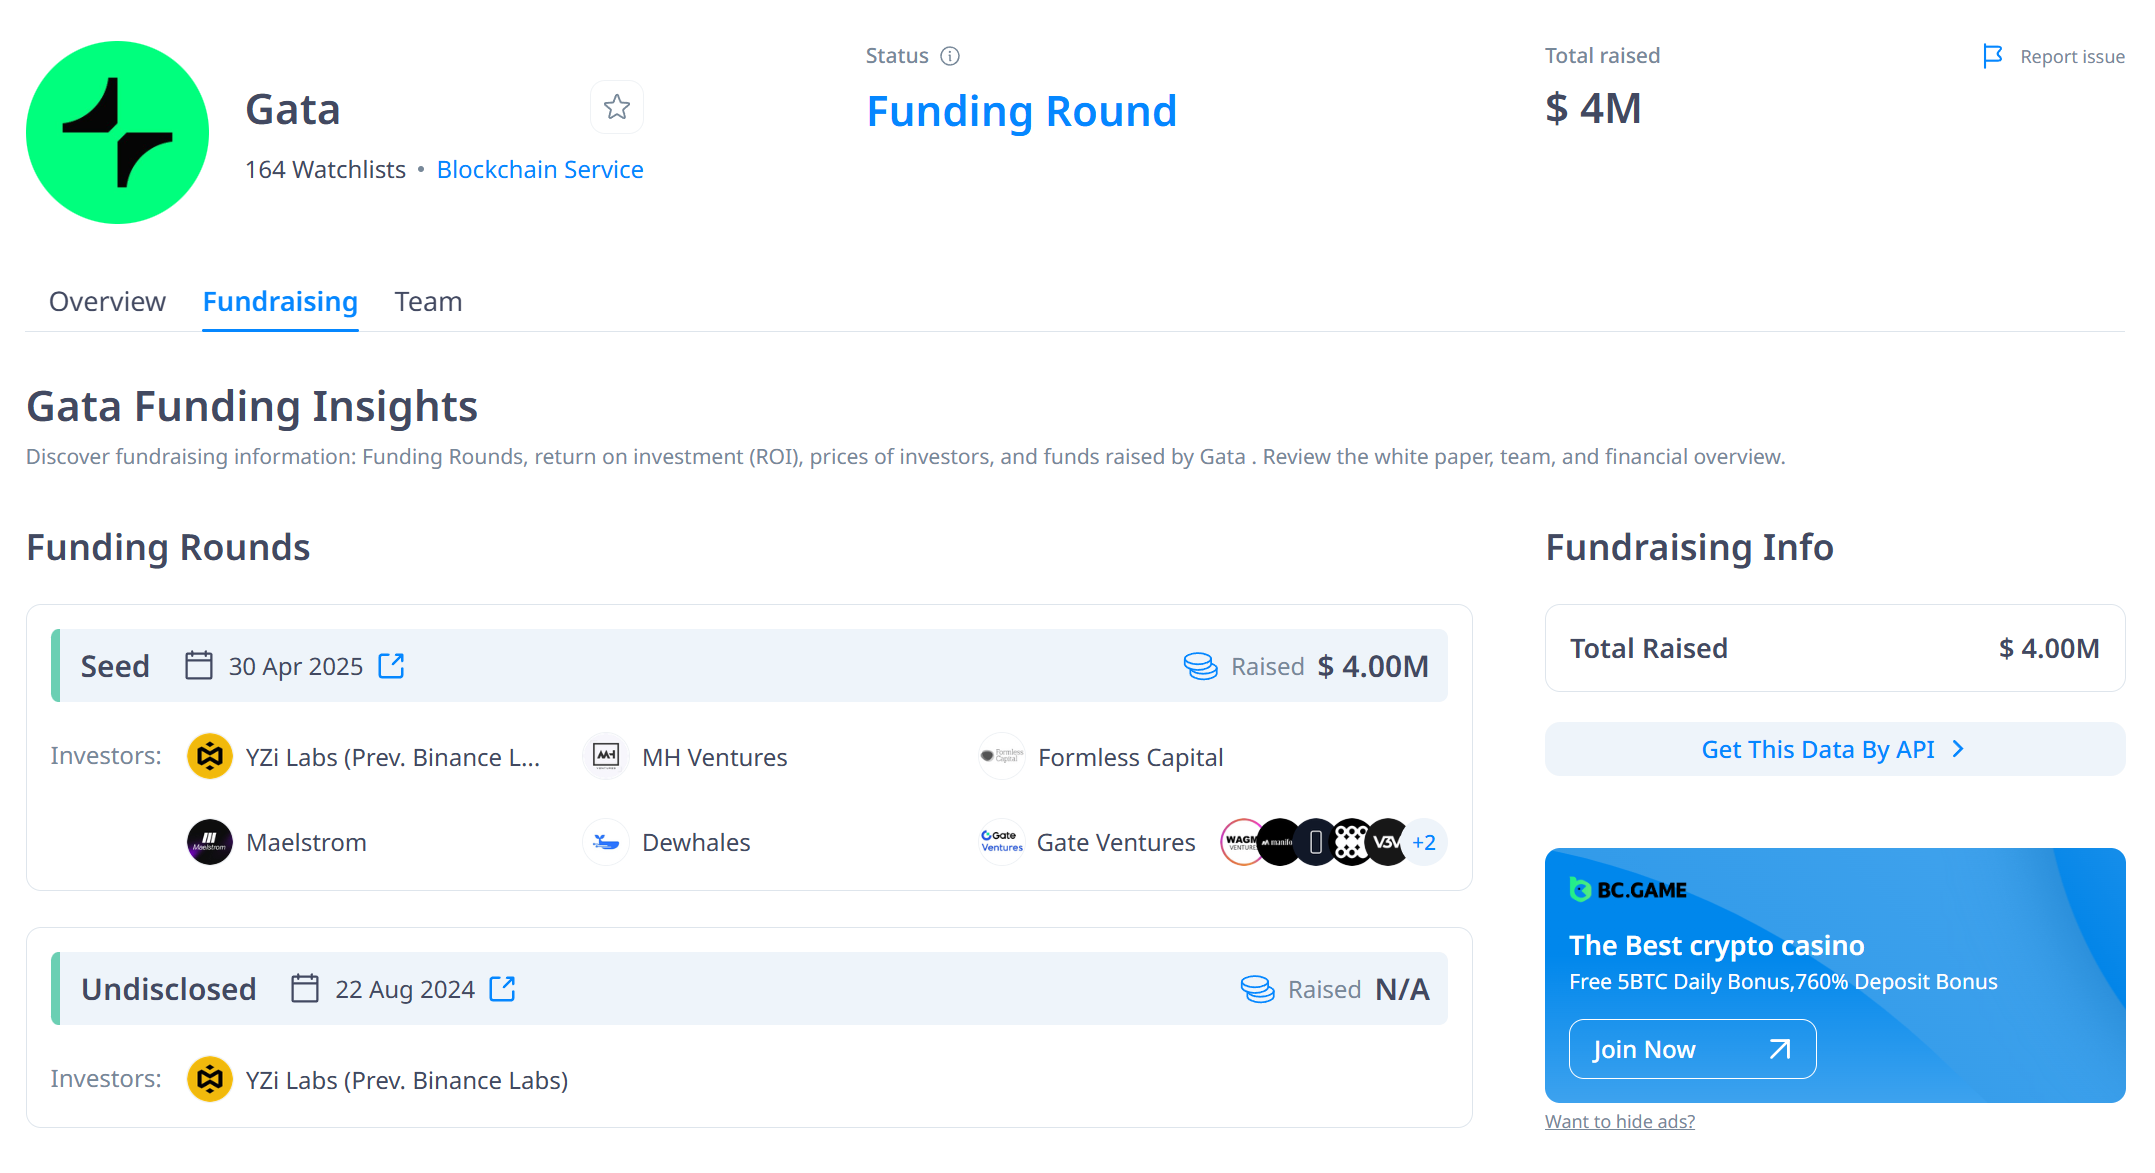Viewport: 2155px width, 1173px height.
Task: Open the Fundraising tab
Action: (280, 302)
